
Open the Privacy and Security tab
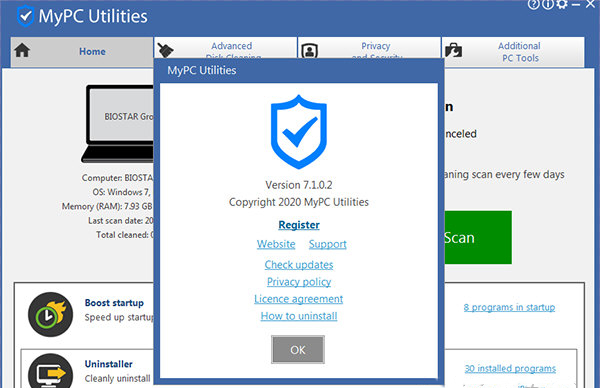point(369,48)
